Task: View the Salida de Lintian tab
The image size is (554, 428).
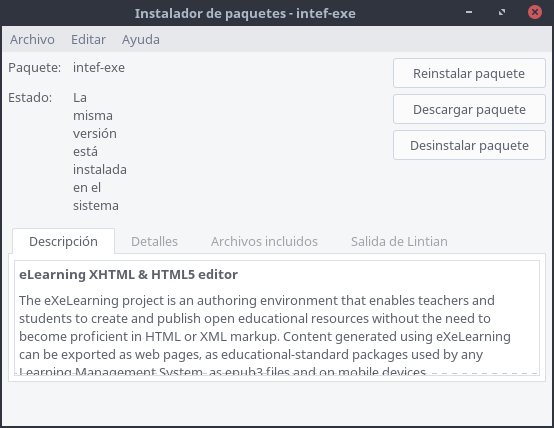Action: coord(399,241)
